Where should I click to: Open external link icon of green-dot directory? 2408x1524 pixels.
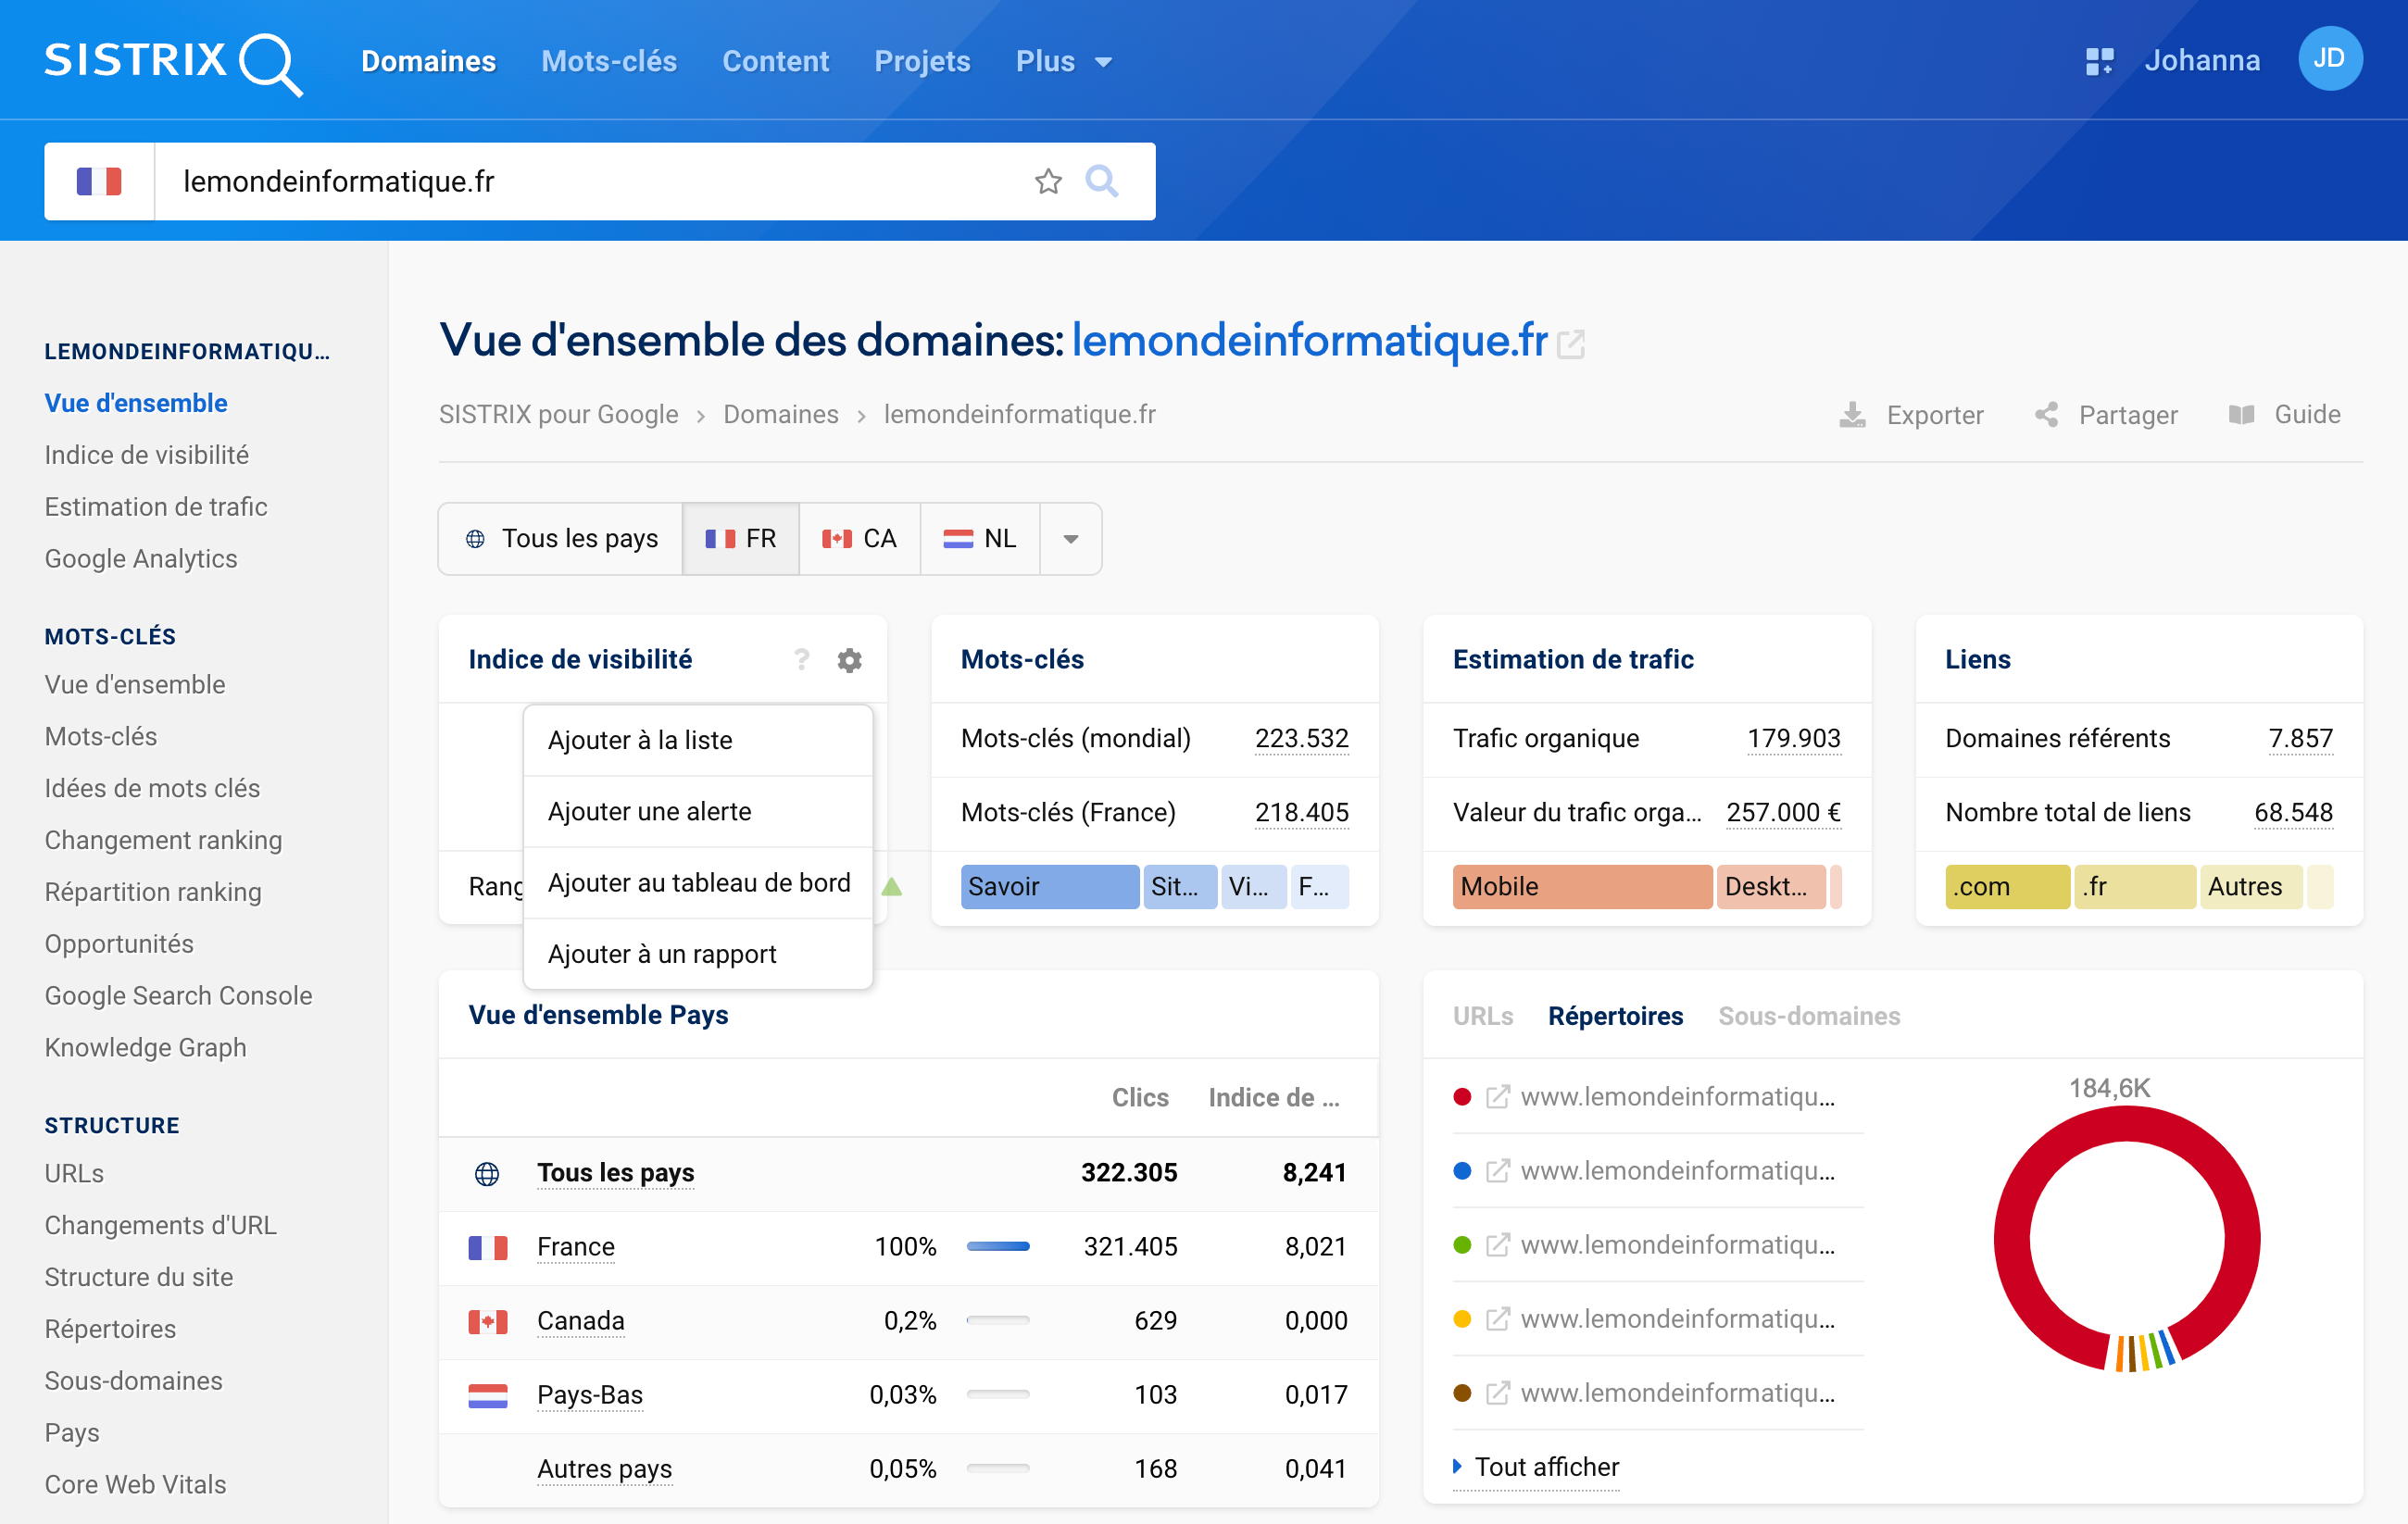(x=1497, y=1245)
